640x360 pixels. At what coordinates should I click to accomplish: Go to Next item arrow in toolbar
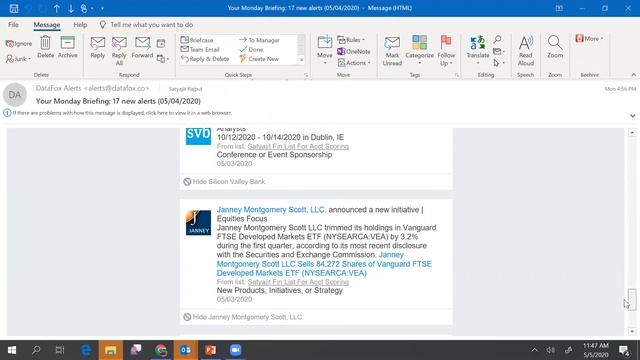[x=71, y=8]
